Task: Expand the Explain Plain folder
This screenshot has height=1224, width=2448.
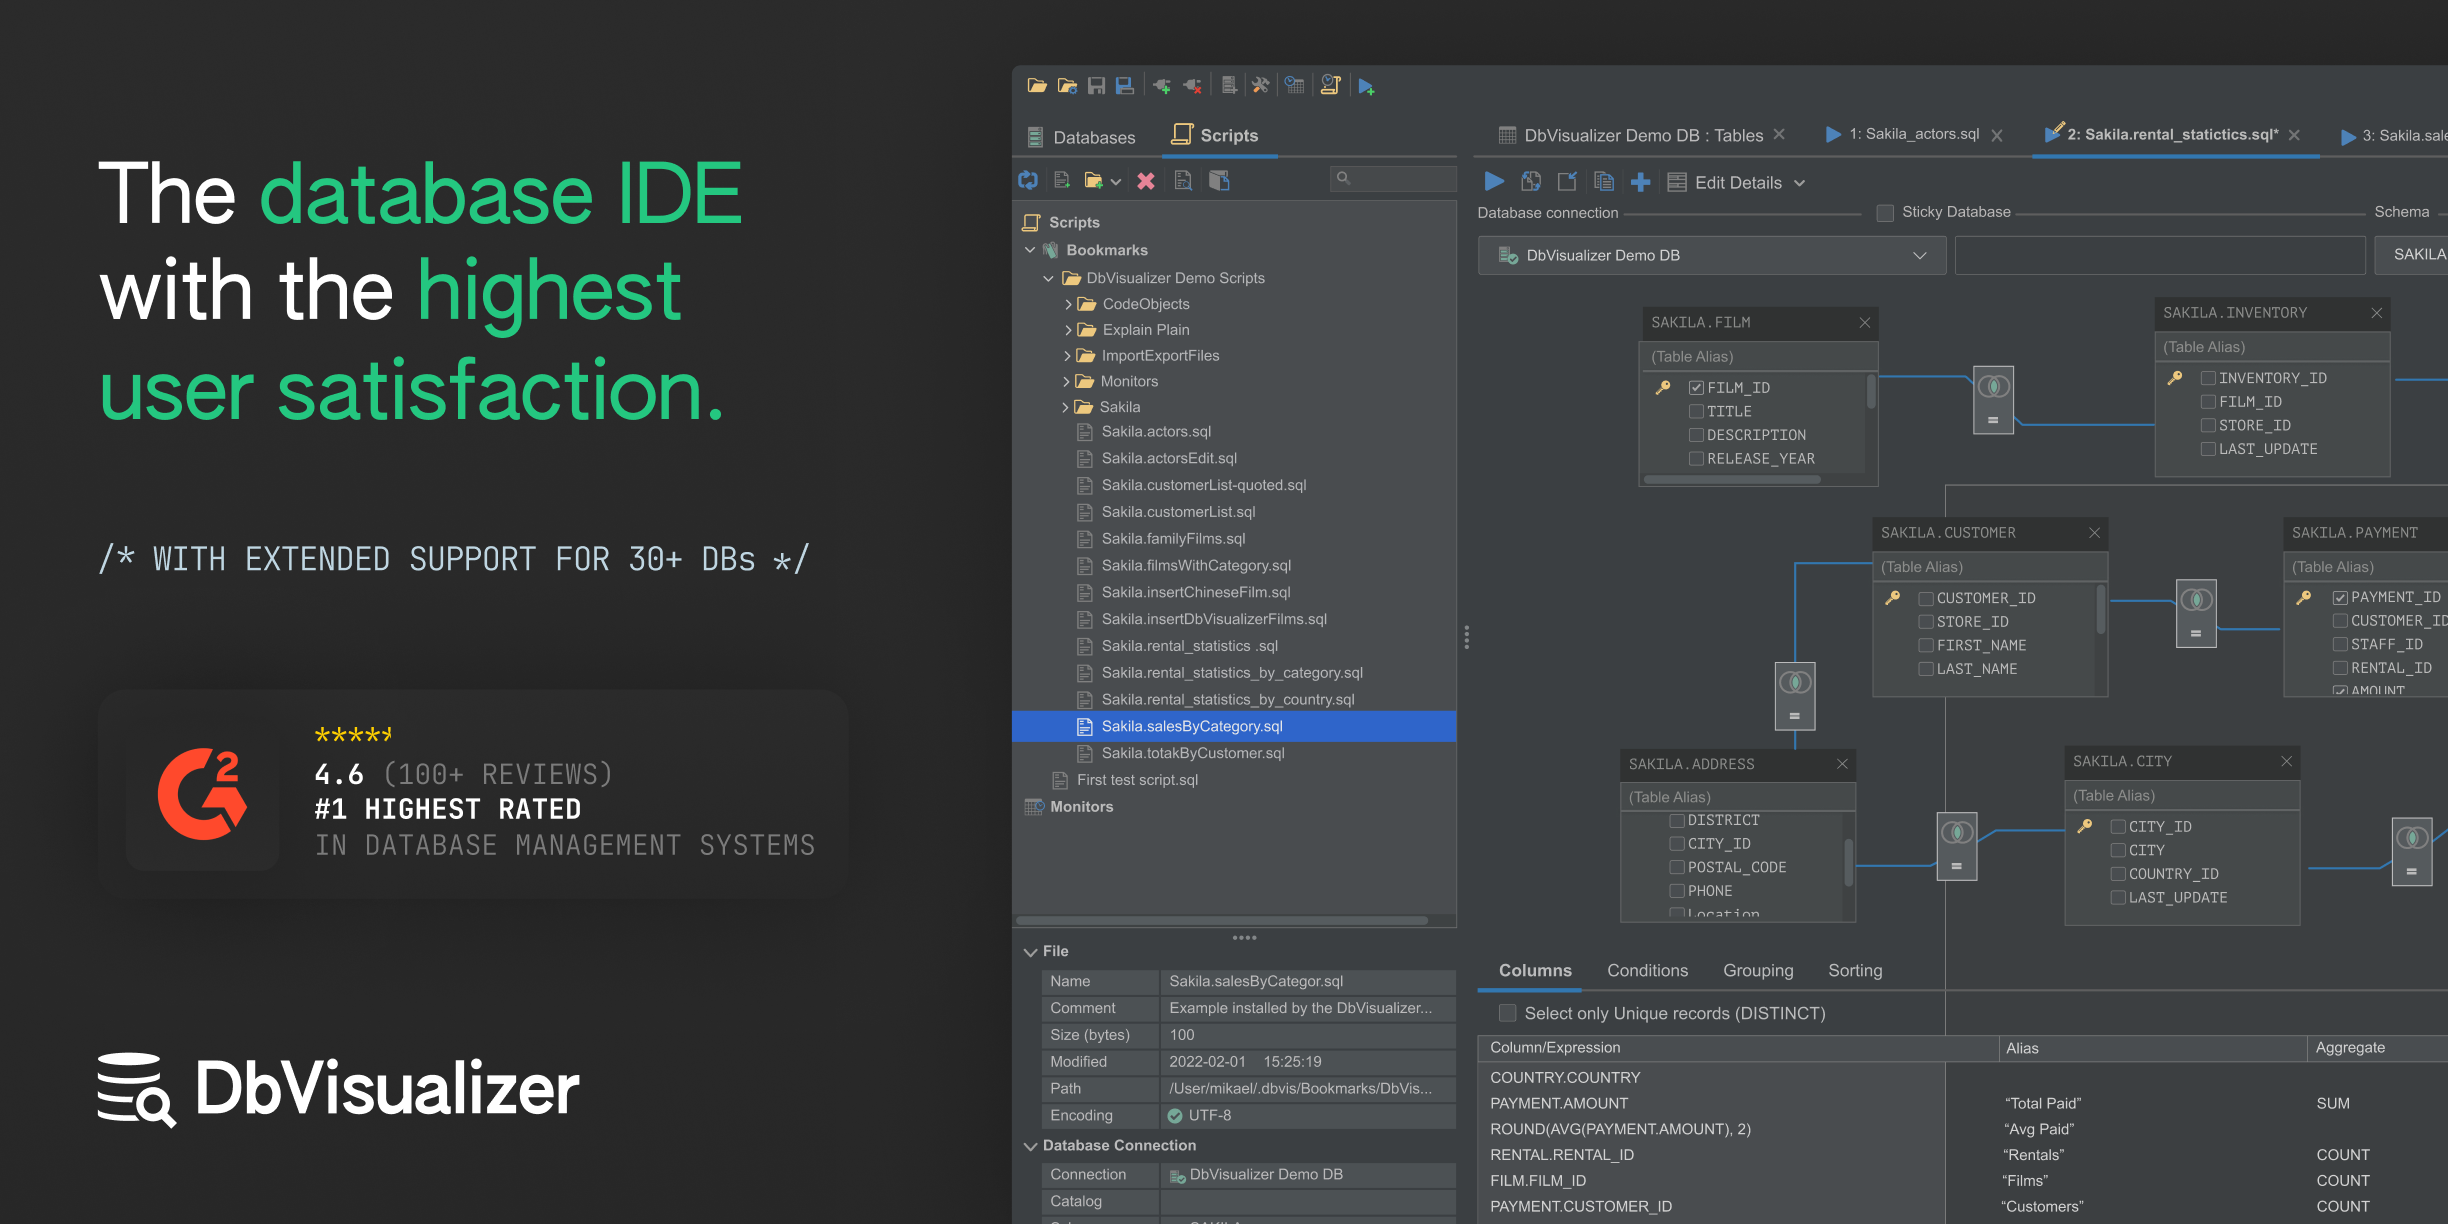Action: tap(1067, 330)
